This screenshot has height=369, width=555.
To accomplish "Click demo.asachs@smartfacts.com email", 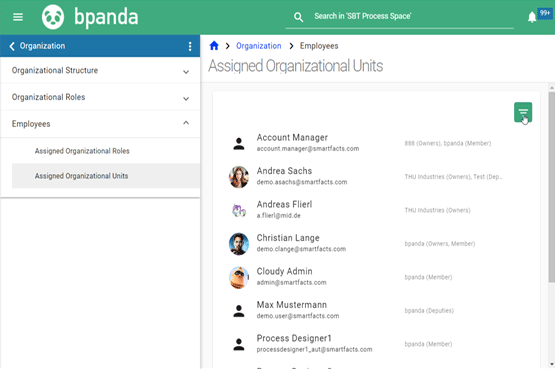I will 302,182.
